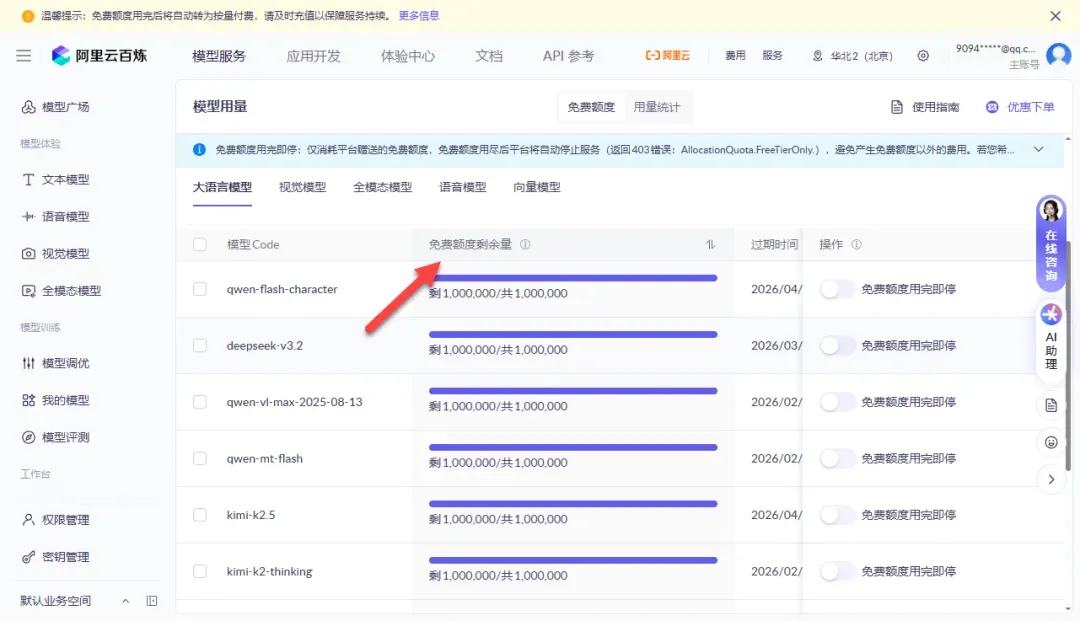This screenshot has height=621, width=1080.
Task: Check the checkbox for qwen-flash-character row
Action: [200, 289]
